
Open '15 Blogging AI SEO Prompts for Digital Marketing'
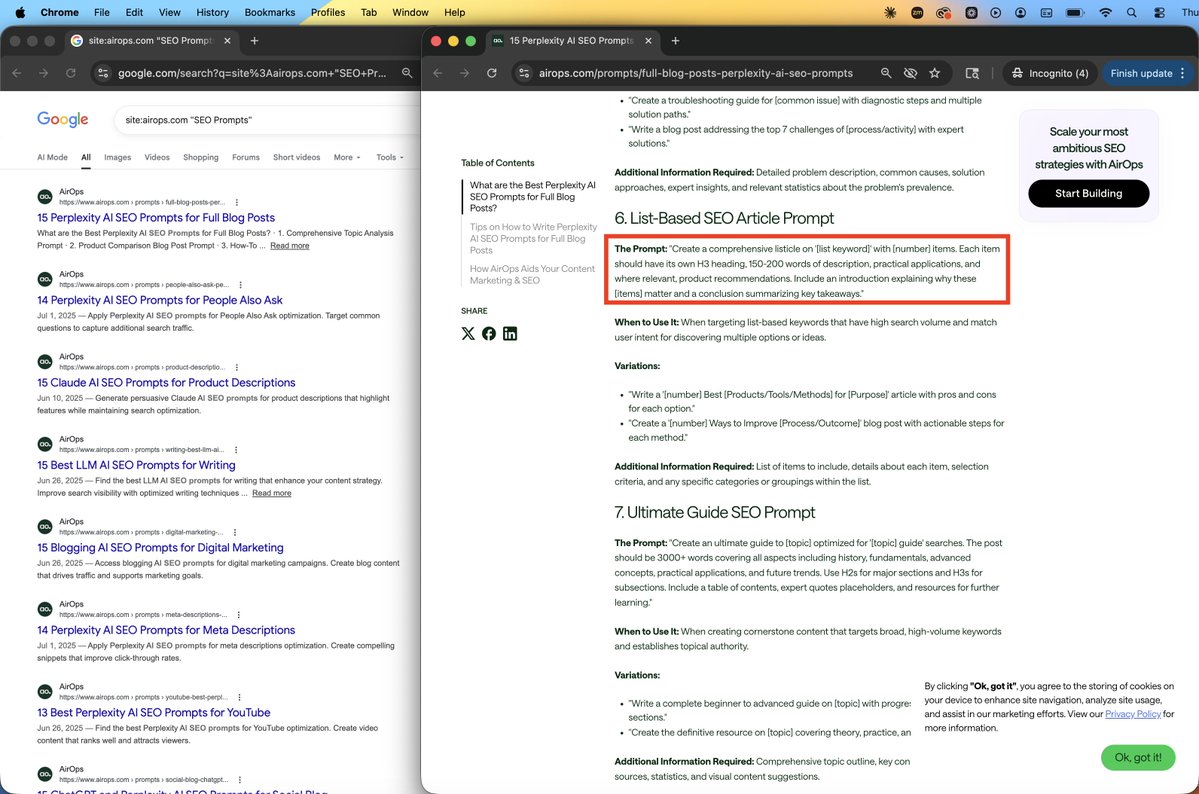click(161, 548)
